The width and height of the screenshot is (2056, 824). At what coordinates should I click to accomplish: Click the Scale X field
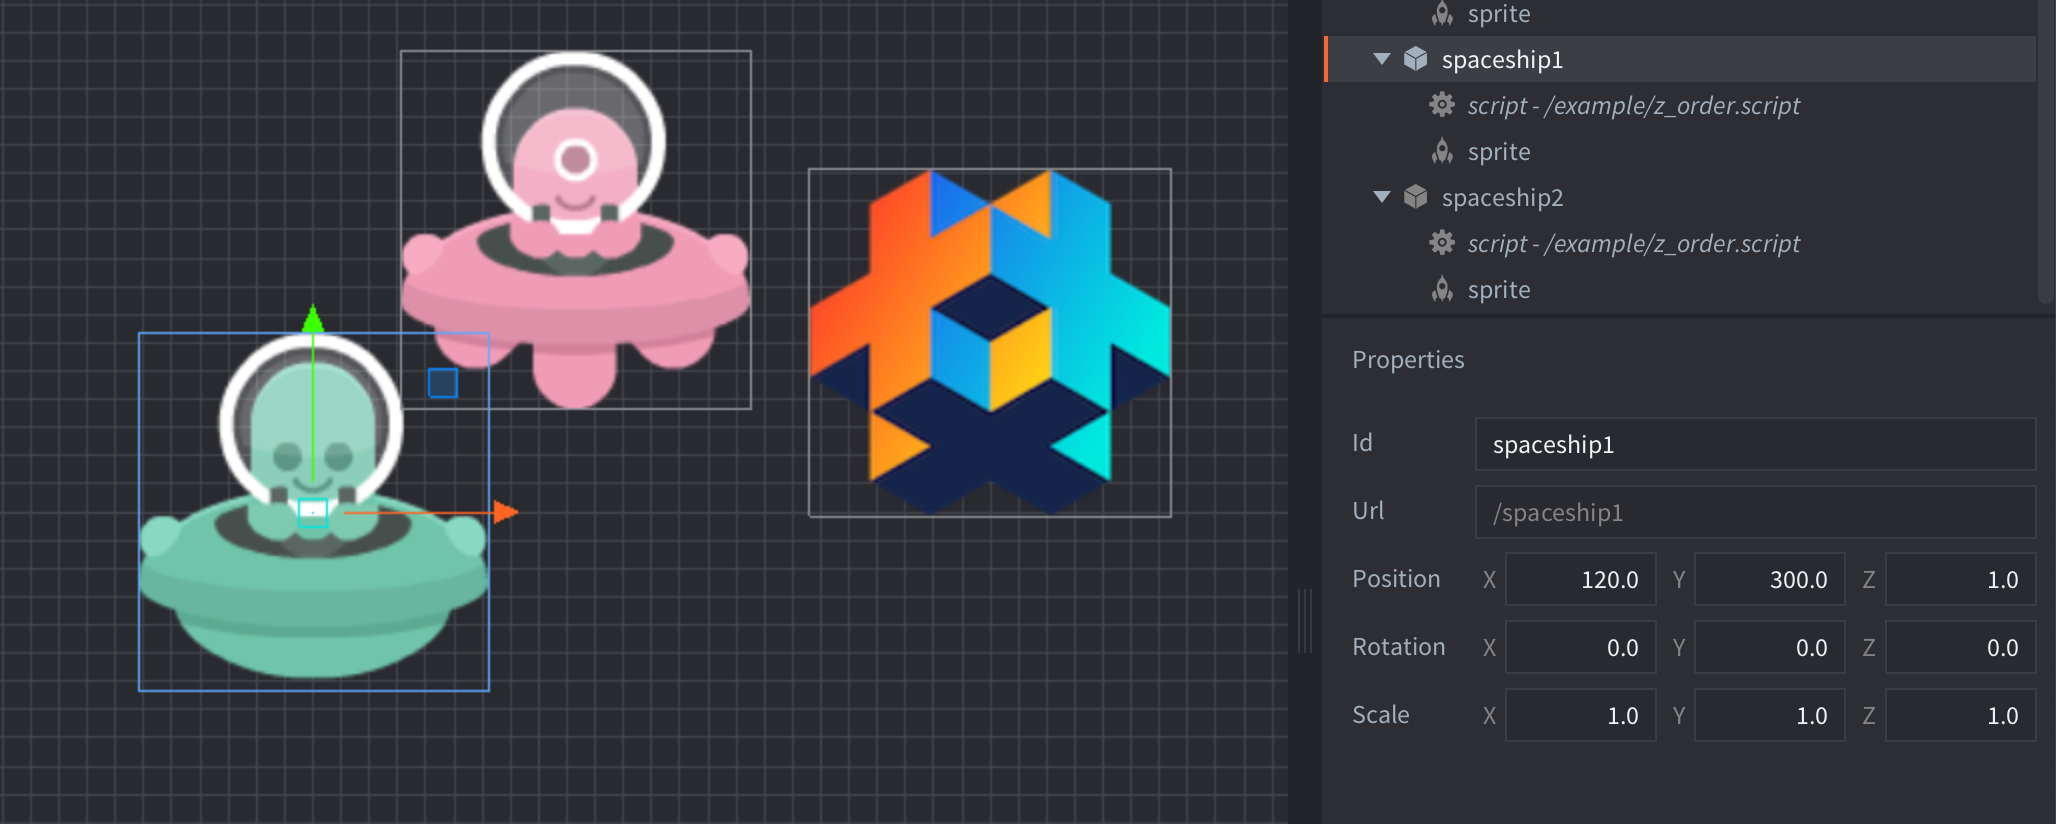(1580, 715)
